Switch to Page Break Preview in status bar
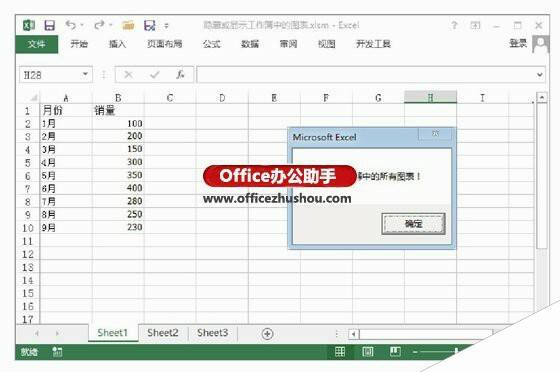This screenshot has height=372, width=560. coord(395,352)
